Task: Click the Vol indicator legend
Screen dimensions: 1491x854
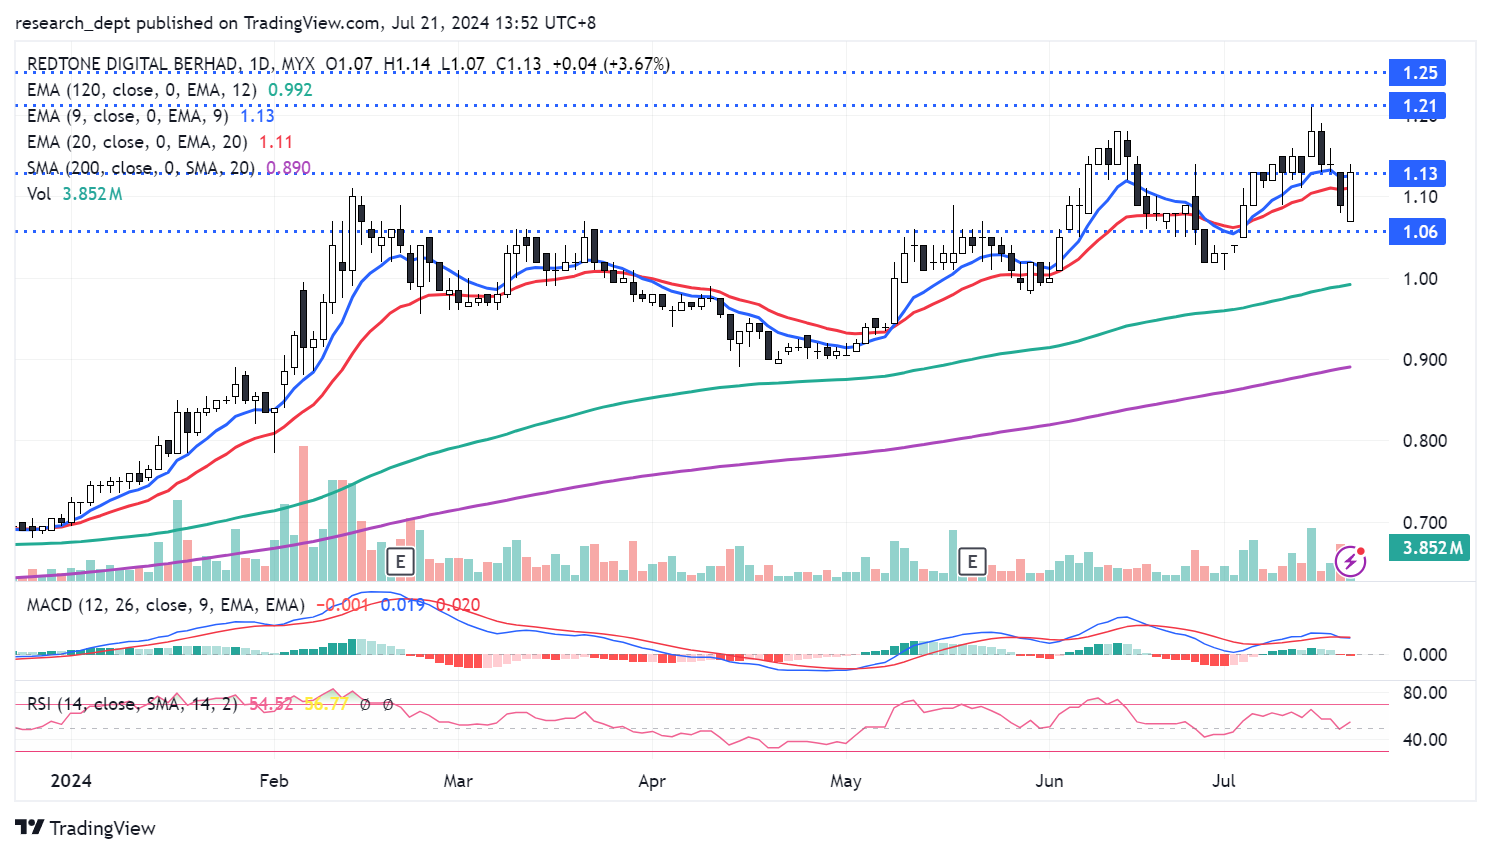Action: pyautogui.click(x=39, y=194)
